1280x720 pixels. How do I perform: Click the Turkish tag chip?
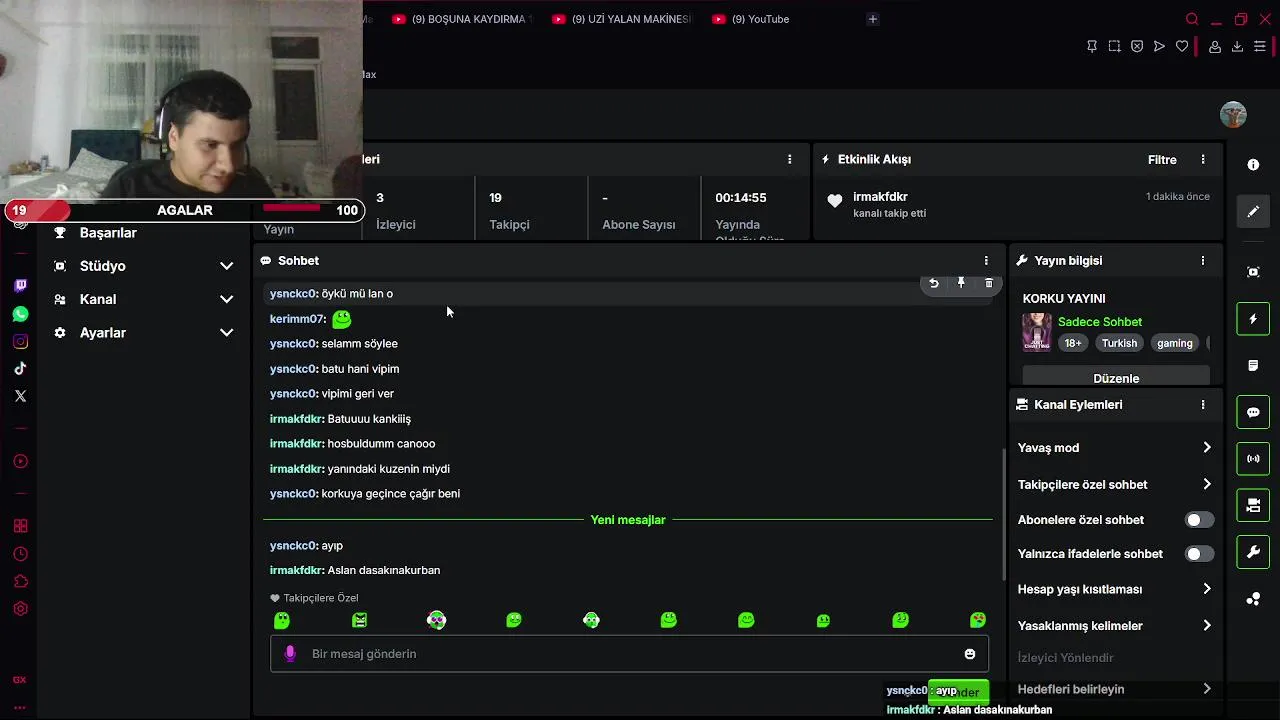tap(1119, 343)
